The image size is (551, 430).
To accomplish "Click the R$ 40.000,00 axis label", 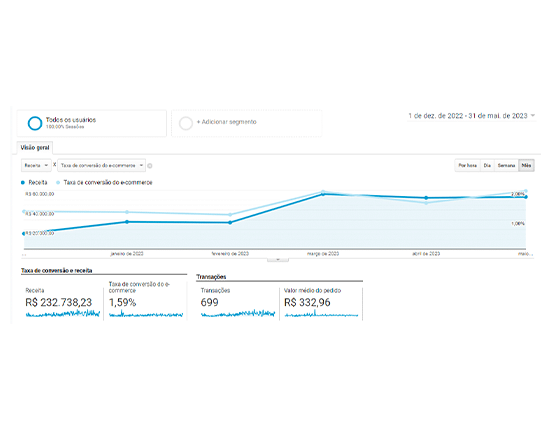I will coord(40,214).
